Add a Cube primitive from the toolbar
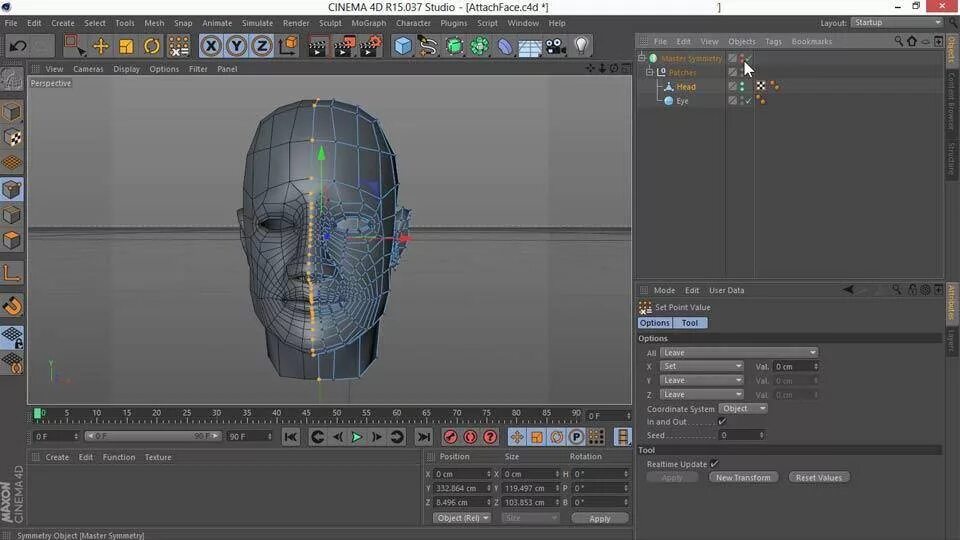 click(402, 46)
